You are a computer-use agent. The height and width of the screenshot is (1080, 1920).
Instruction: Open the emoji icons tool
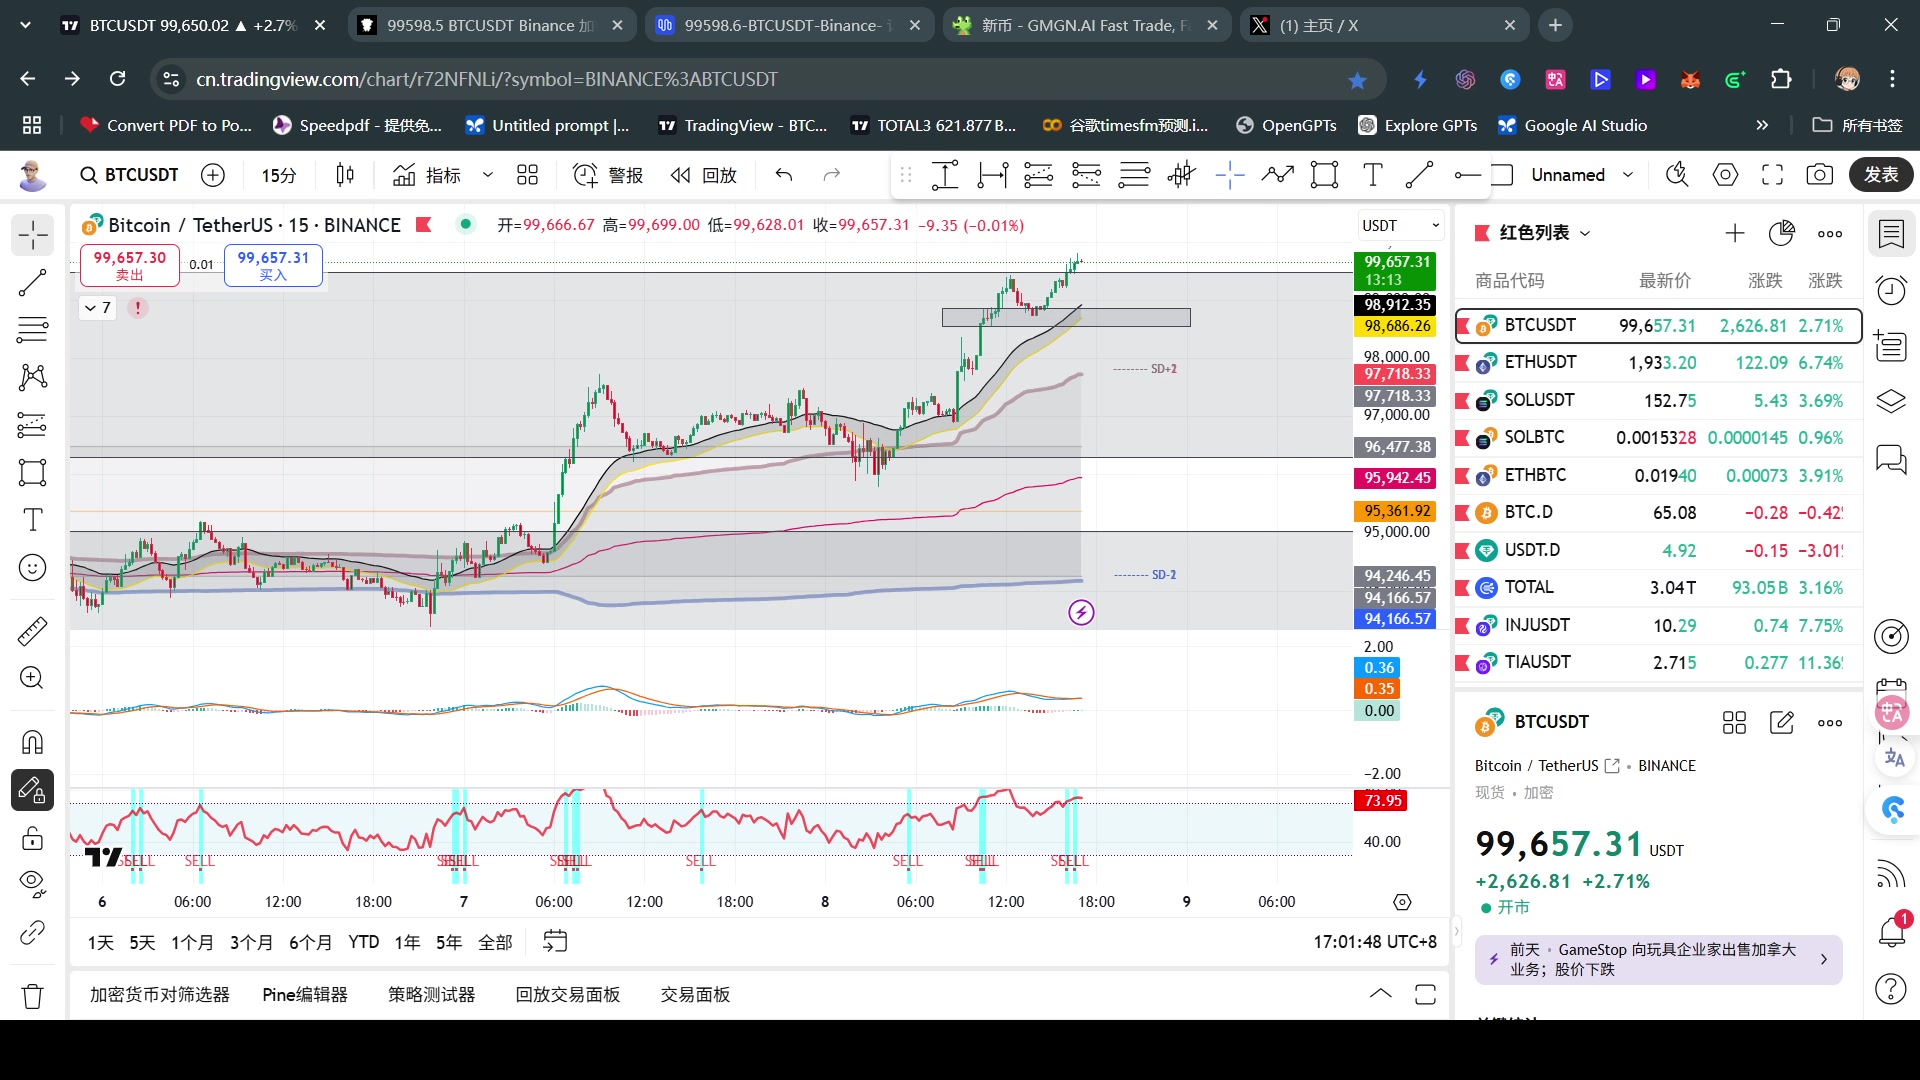32,568
